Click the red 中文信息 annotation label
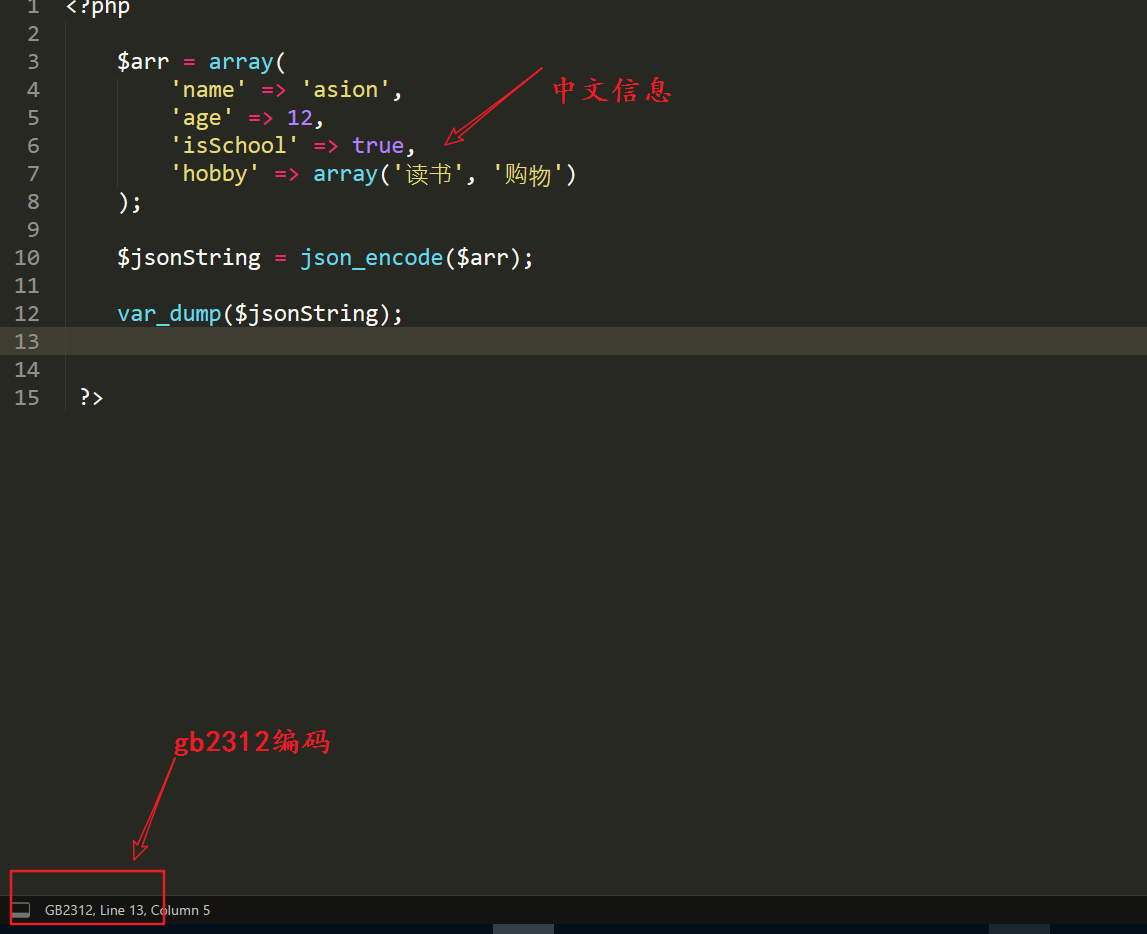The image size is (1147, 934). (x=612, y=90)
